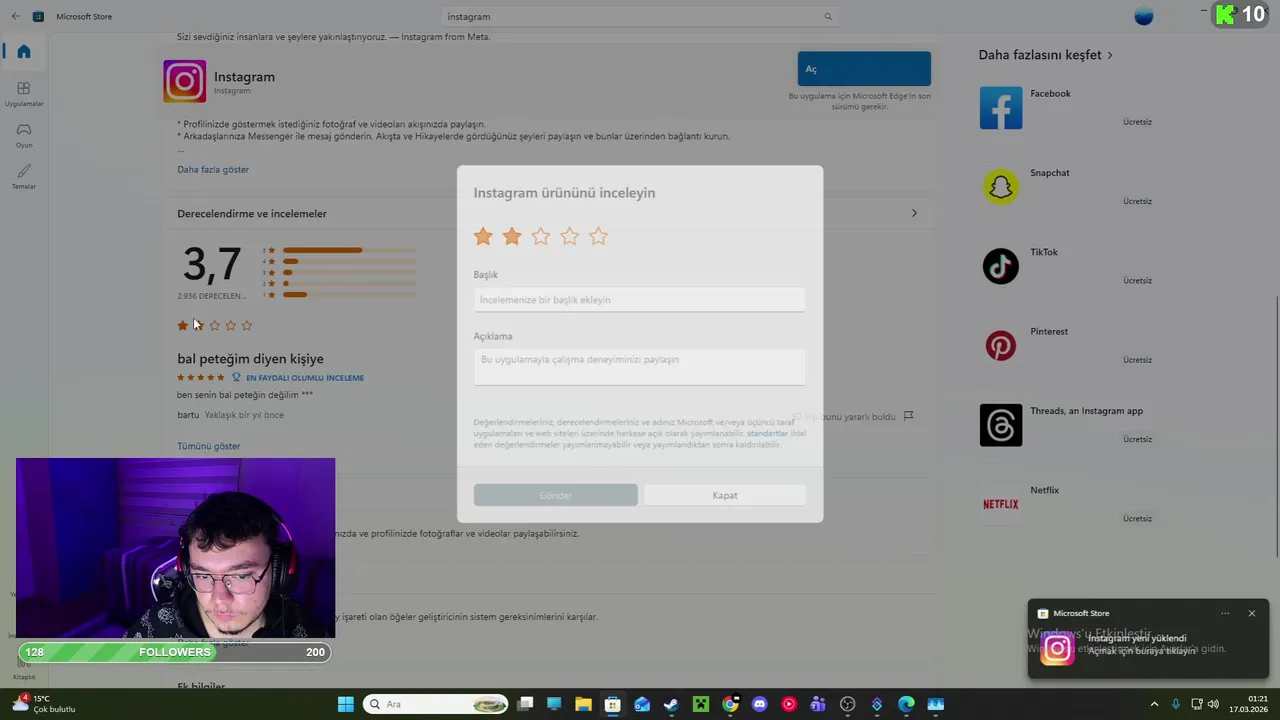
Task: Click the search magnifier icon
Action: 828,16
